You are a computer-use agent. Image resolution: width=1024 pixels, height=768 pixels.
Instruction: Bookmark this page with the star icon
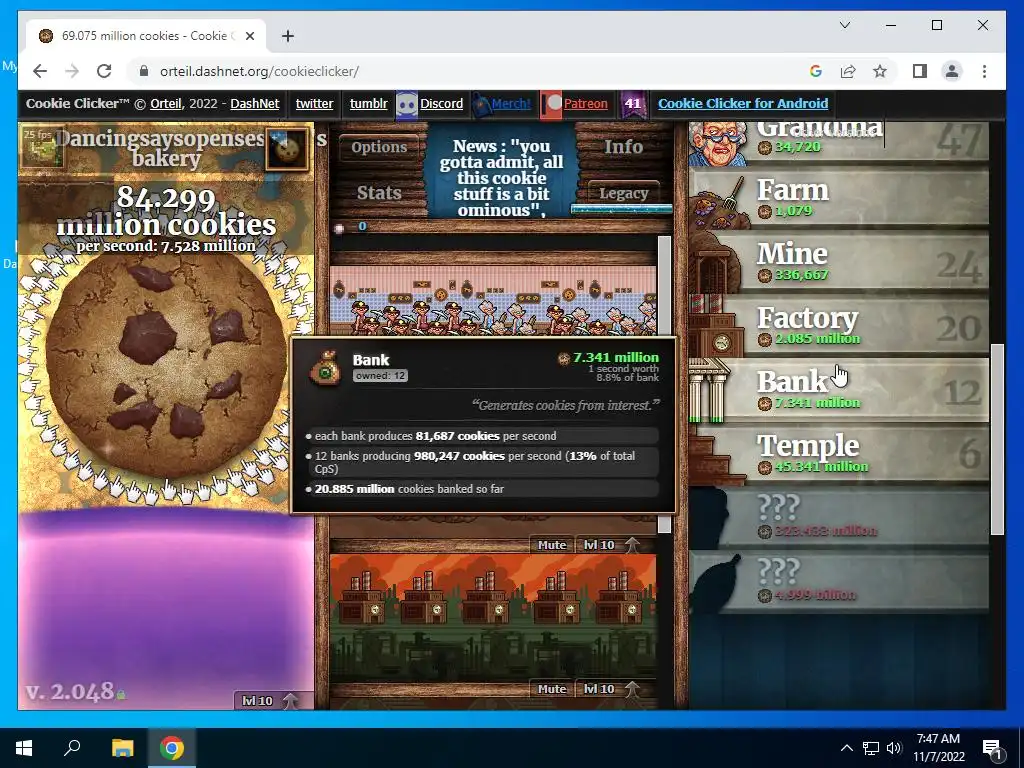[880, 71]
